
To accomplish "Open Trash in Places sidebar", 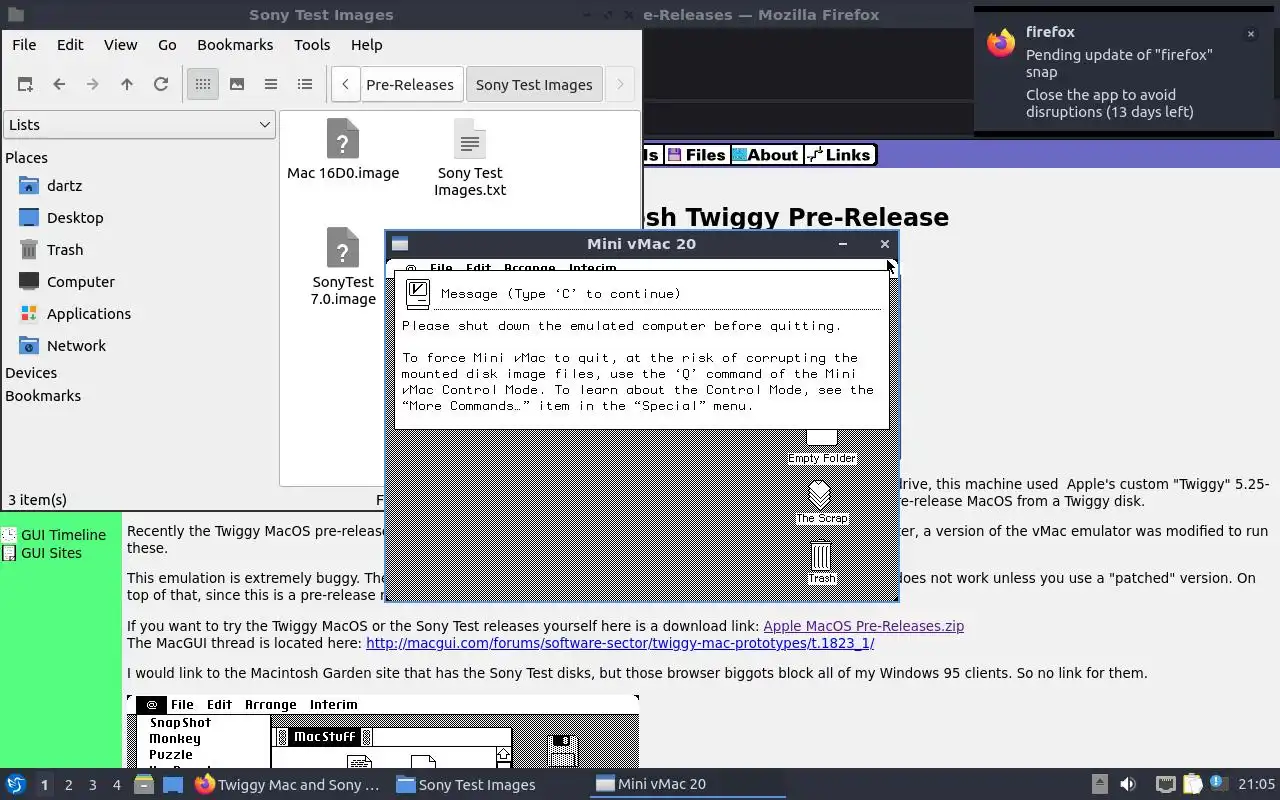I will pos(65,250).
